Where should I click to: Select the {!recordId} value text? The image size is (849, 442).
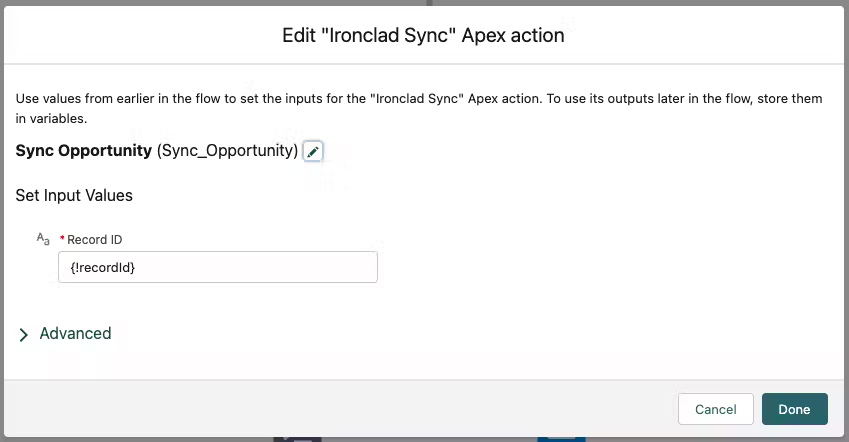pyautogui.click(x=103, y=267)
